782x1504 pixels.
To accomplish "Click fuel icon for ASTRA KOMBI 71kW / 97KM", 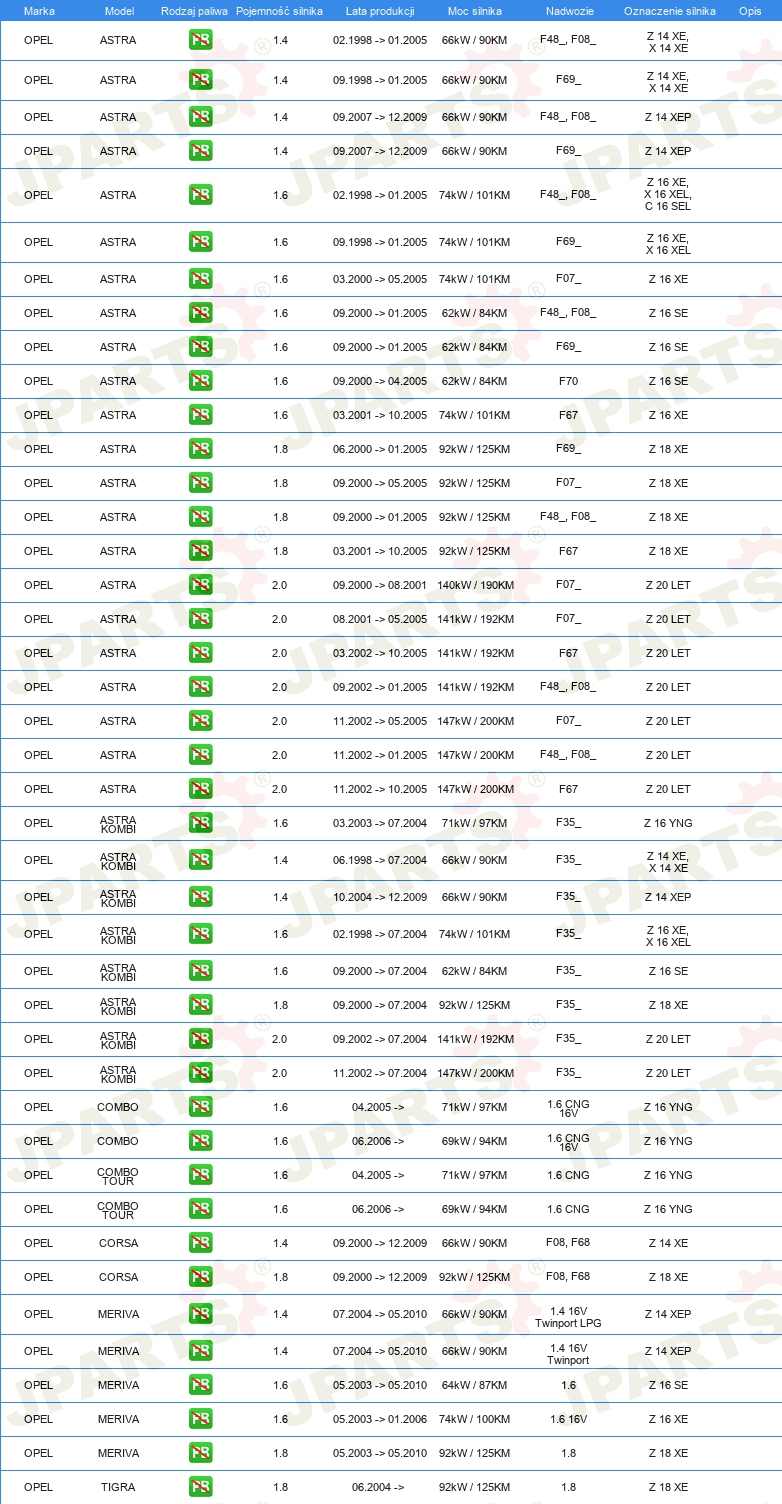I will coord(200,823).
